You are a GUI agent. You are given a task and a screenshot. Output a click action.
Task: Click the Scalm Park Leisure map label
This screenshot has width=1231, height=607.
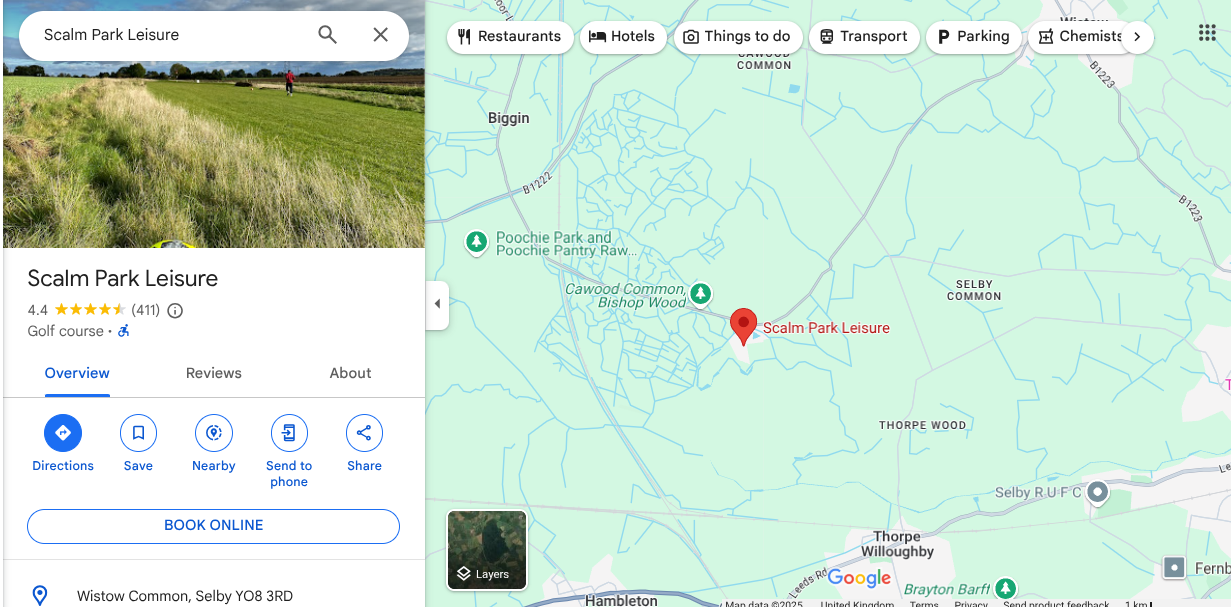click(826, 328)
